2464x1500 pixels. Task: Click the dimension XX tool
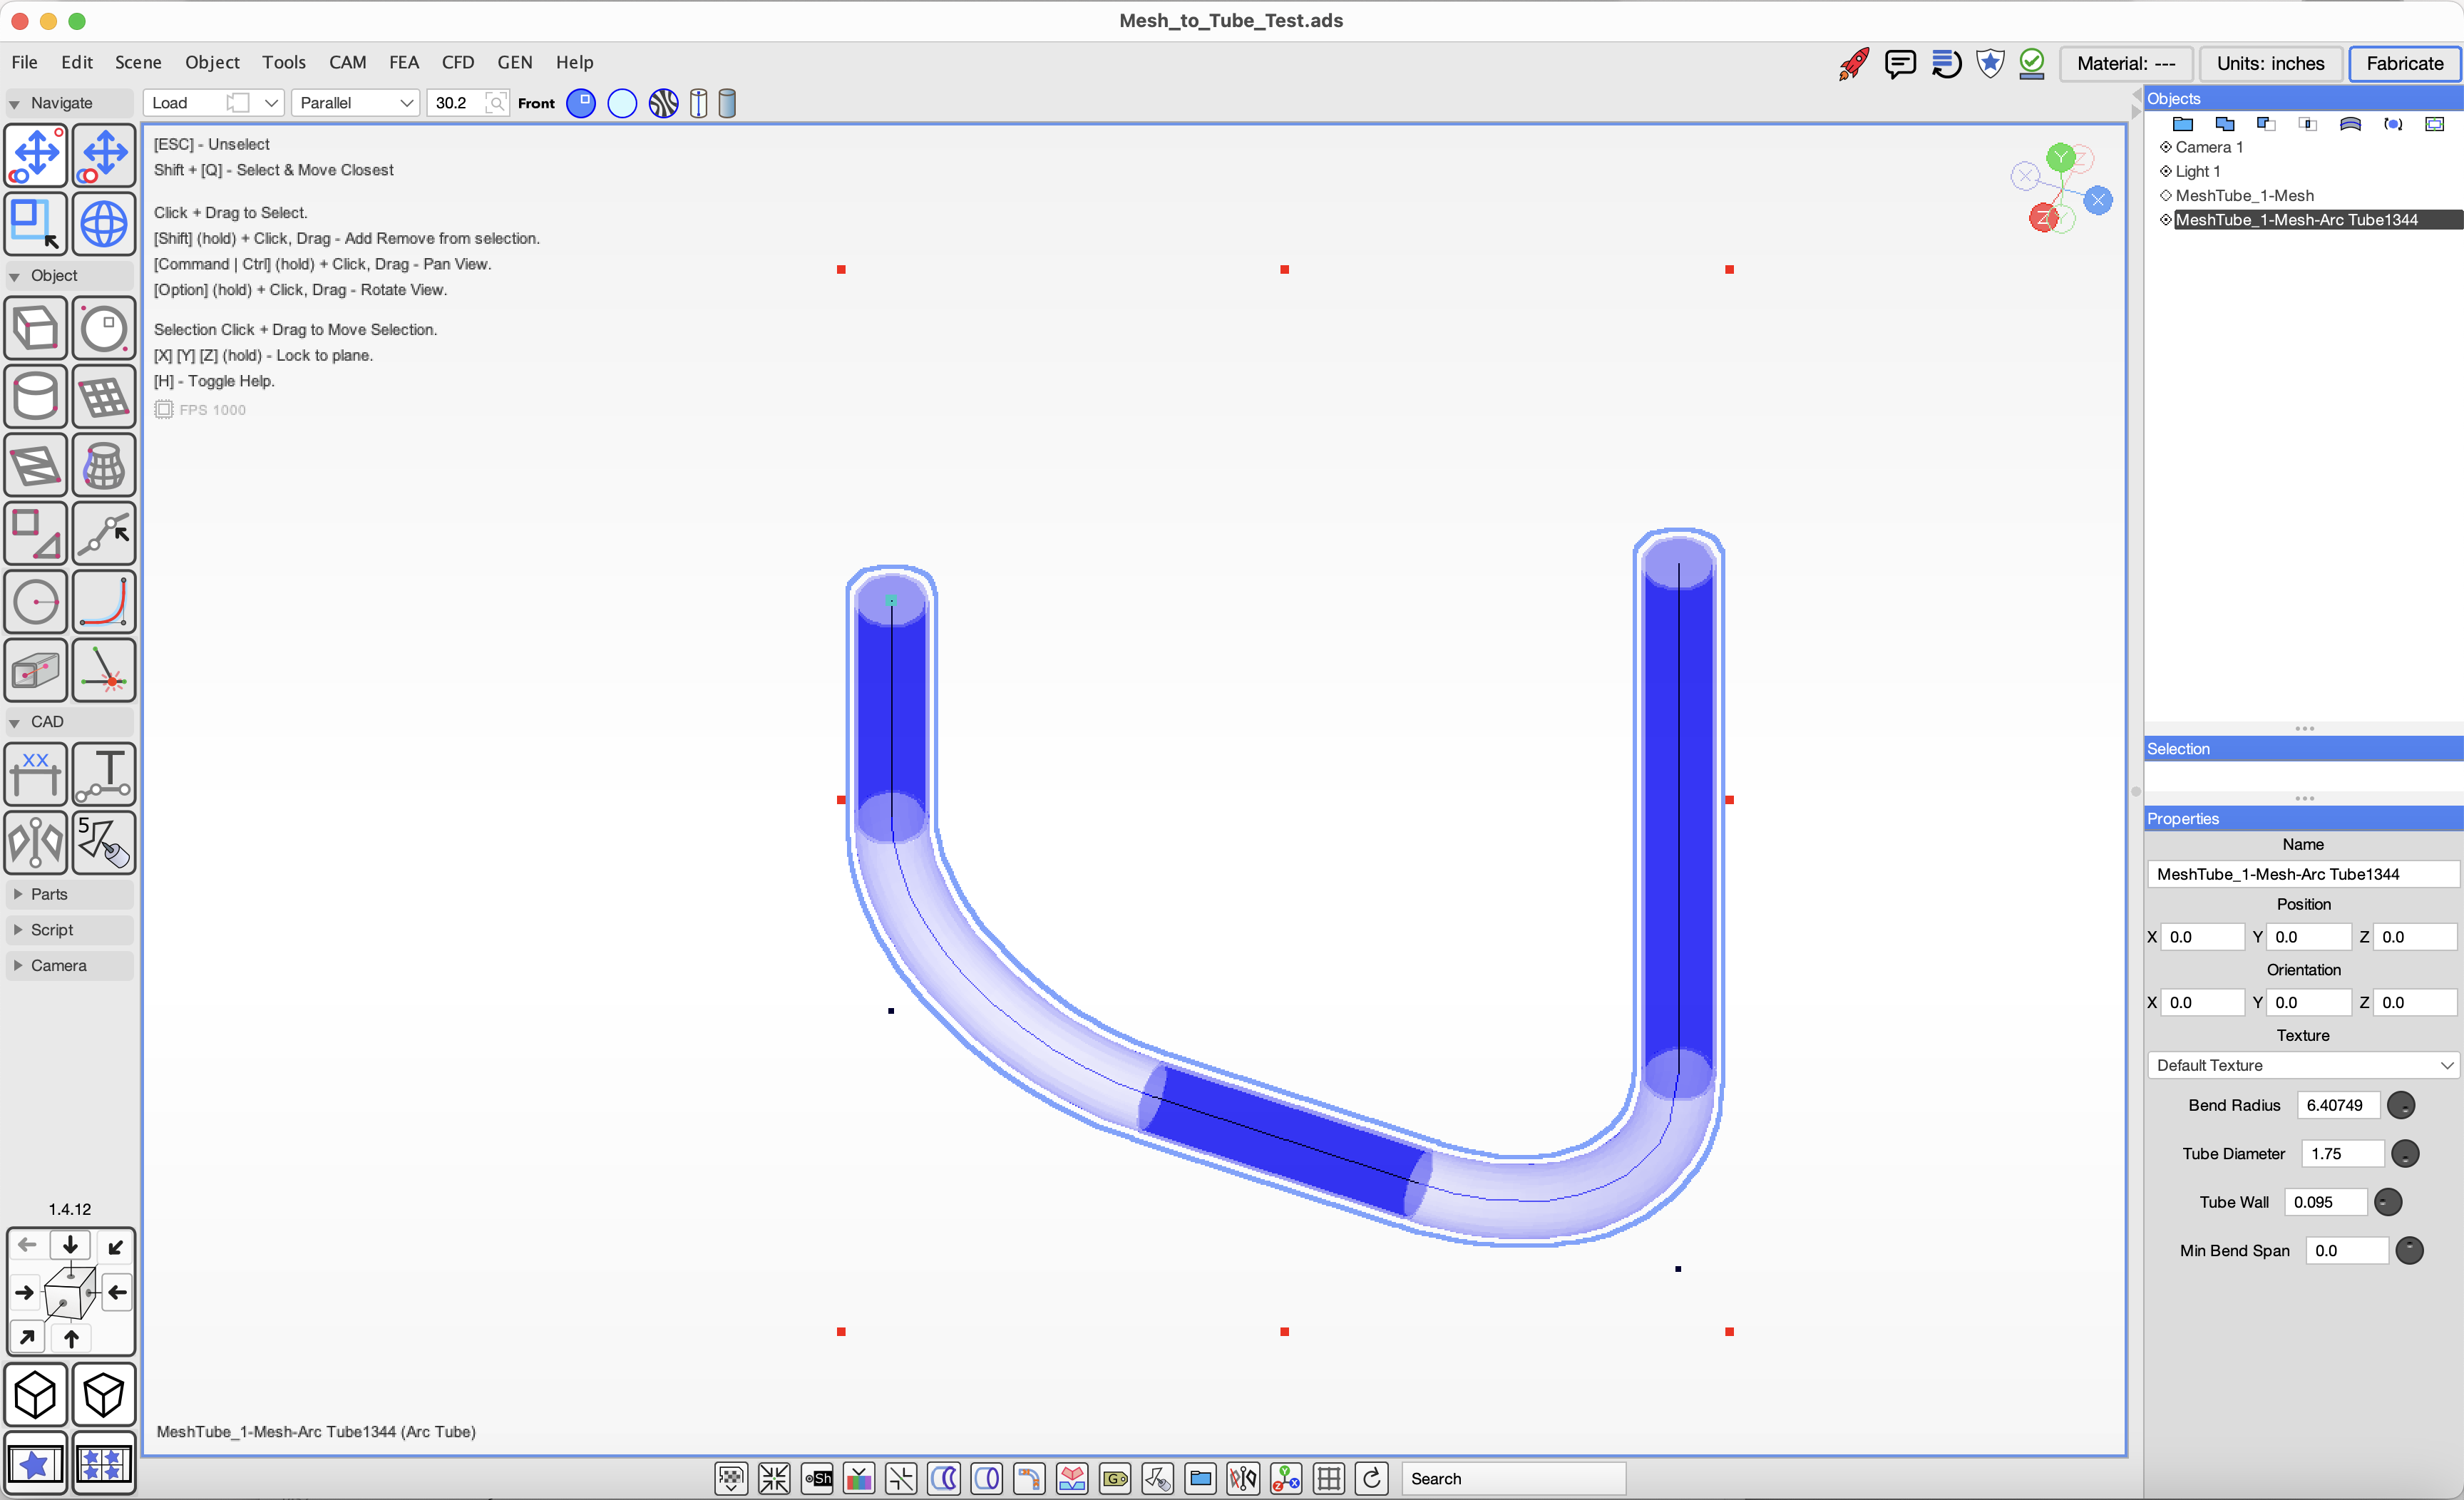(36, 774)
